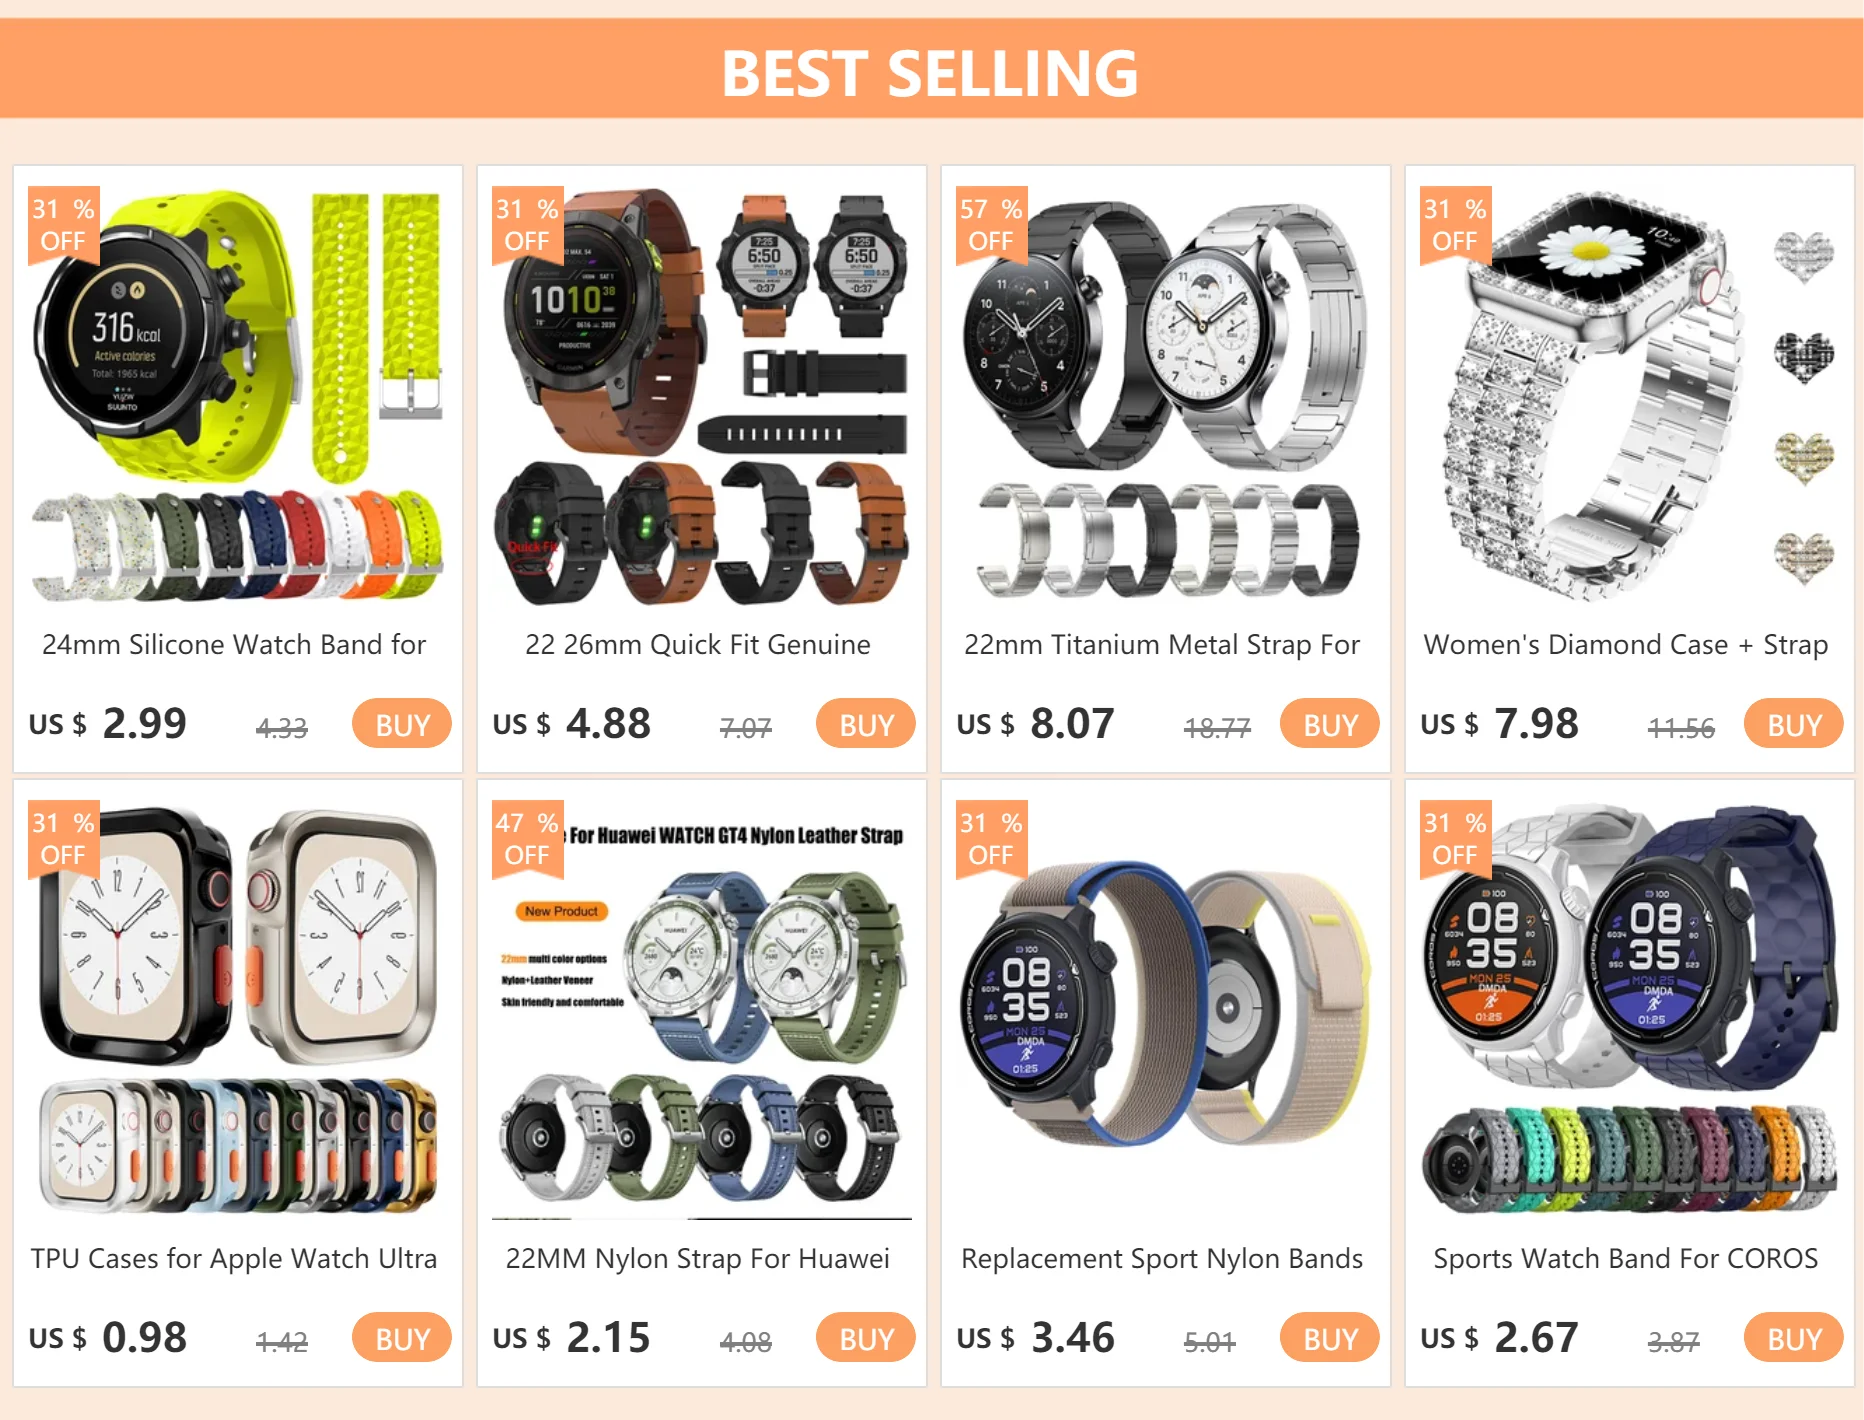This screenshot has height=1420, width=1864.
Task: Open the diamond Apple Watch case image
Action: pos(1630,396)
